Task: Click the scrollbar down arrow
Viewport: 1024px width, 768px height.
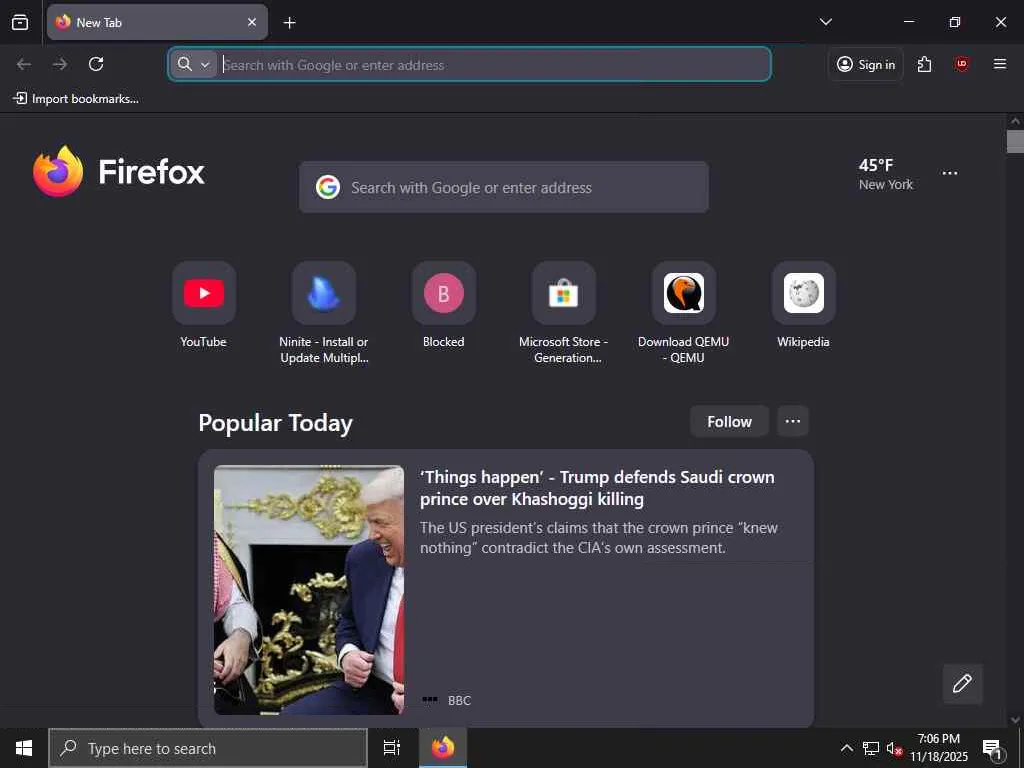Action: pyautogui.click(x=1015, y=720)
